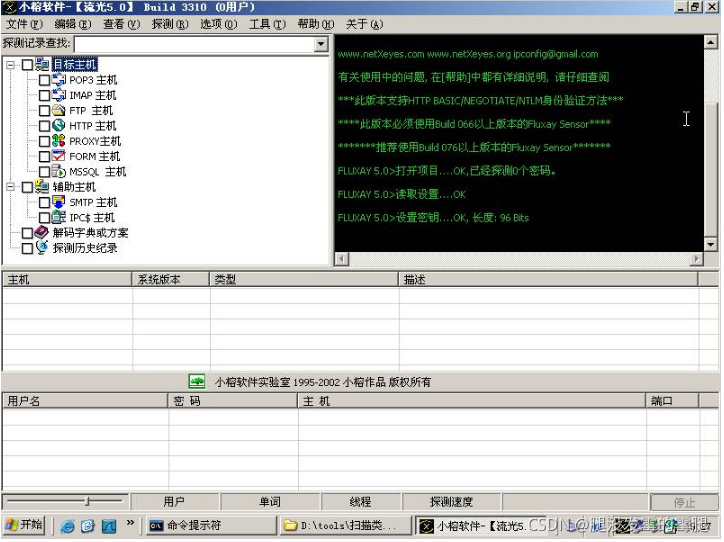Click the second quick launch icon
This screenshot has height=542, width=724.
(88, 526)
